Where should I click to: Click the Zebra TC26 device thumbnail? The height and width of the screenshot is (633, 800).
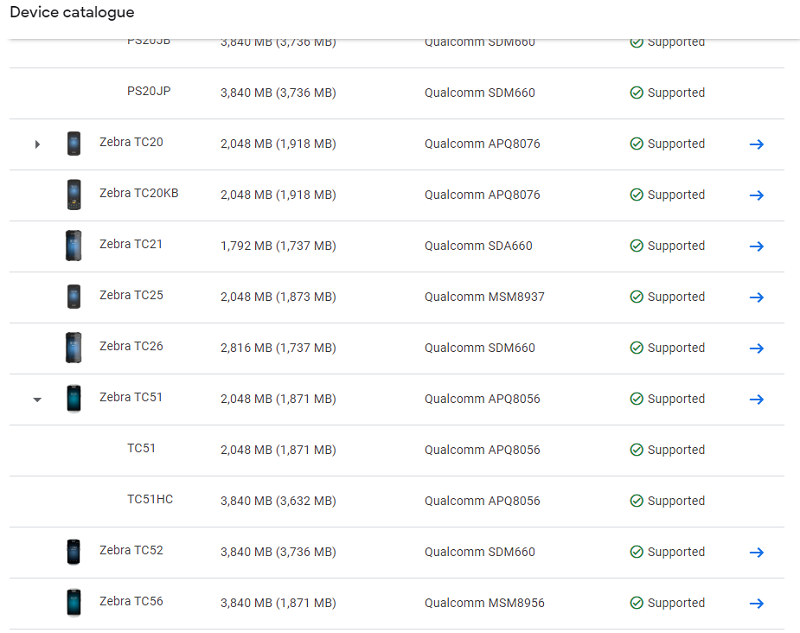tap(73, 347)
